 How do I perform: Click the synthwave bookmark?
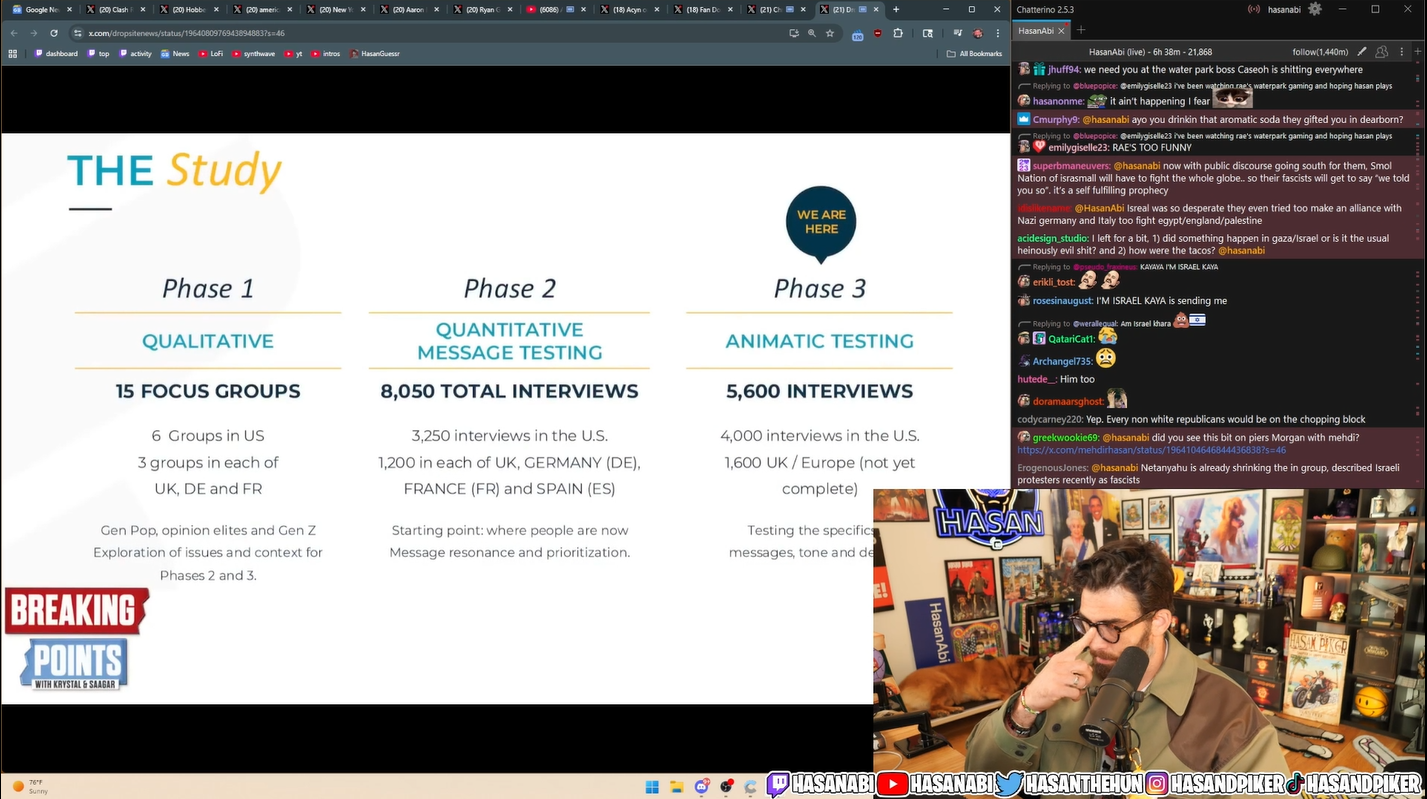pos(253,54)
